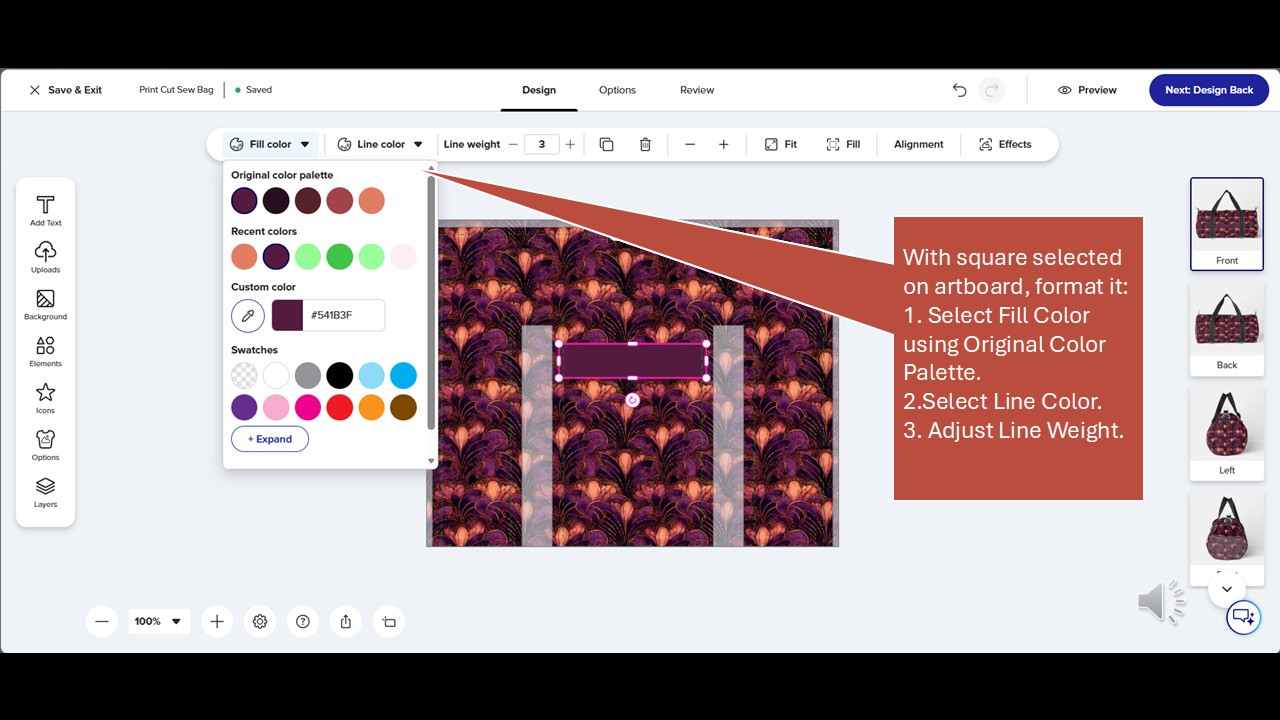This screenshot has height=720, width=1280.
Task: Open the chat assistant icon
Action: 1243,617
